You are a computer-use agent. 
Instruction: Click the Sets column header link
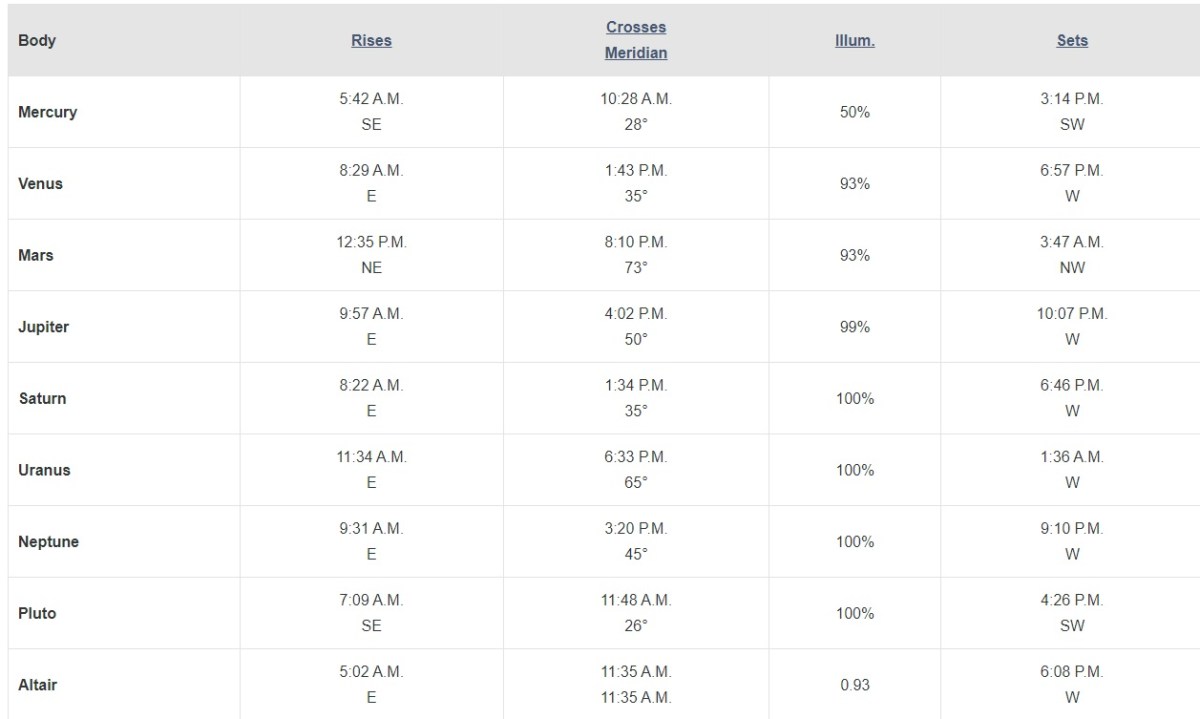(1072, 41)
